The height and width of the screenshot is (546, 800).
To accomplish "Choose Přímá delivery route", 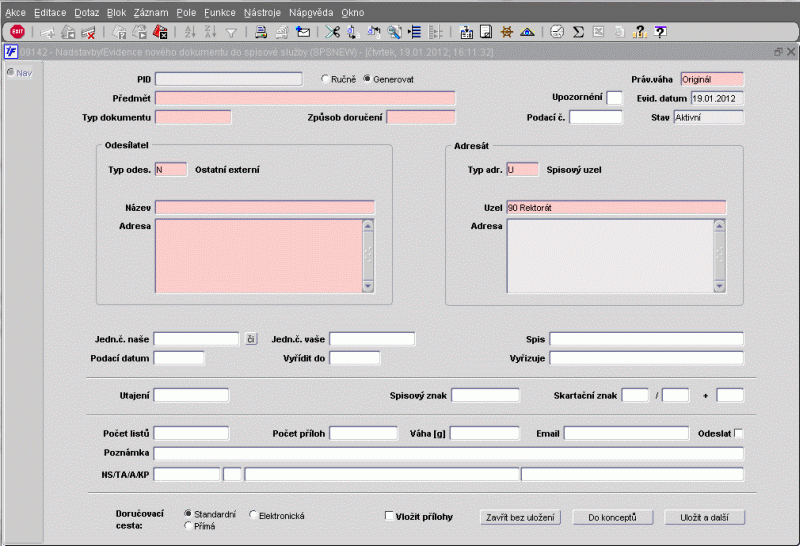I will (x=188, y=526).
